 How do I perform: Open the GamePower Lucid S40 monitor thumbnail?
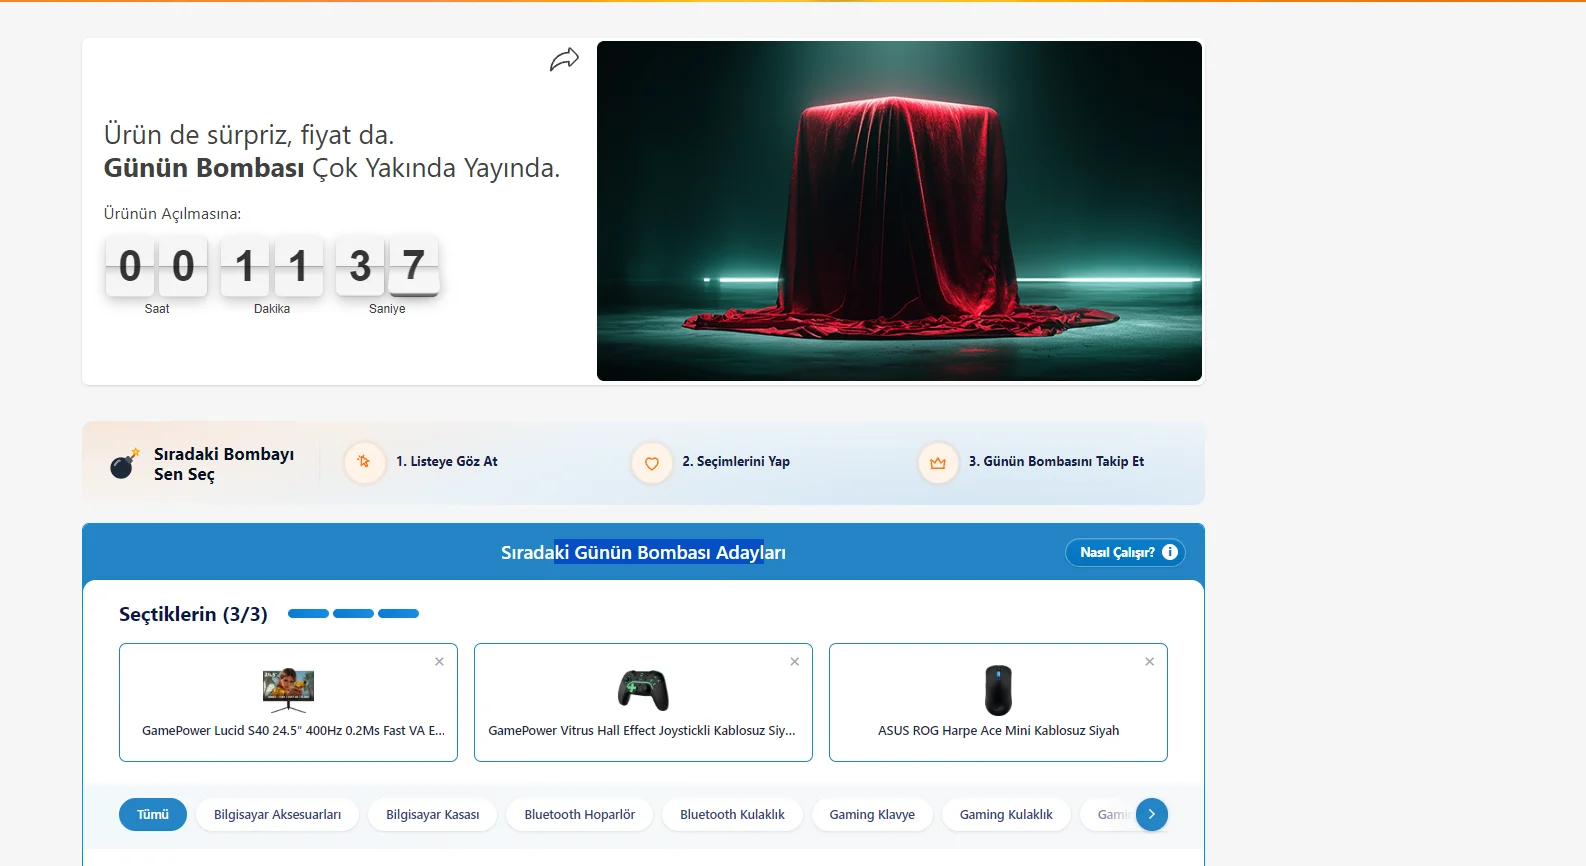(x=288, y=690)
